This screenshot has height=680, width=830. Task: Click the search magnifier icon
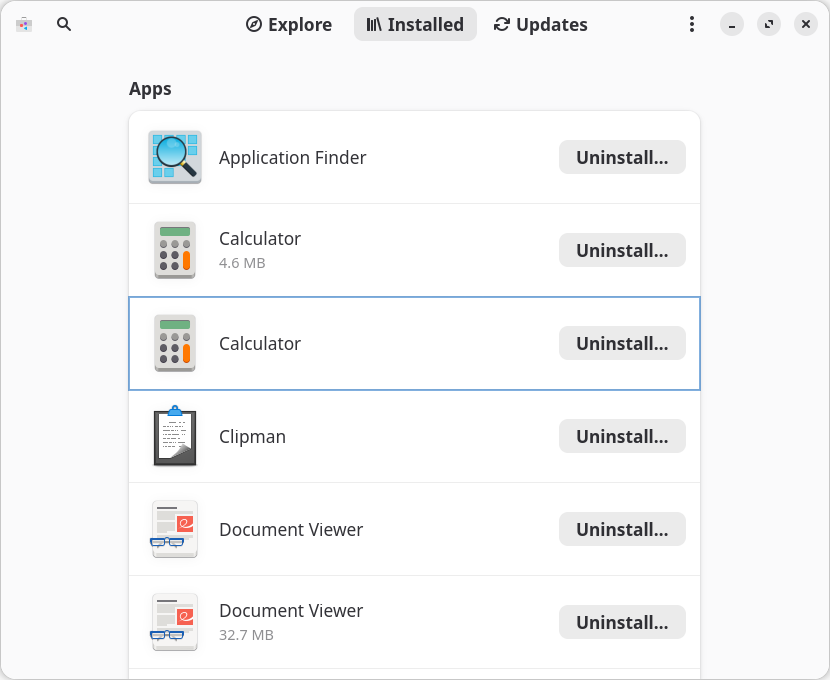[x=64, y=24]
